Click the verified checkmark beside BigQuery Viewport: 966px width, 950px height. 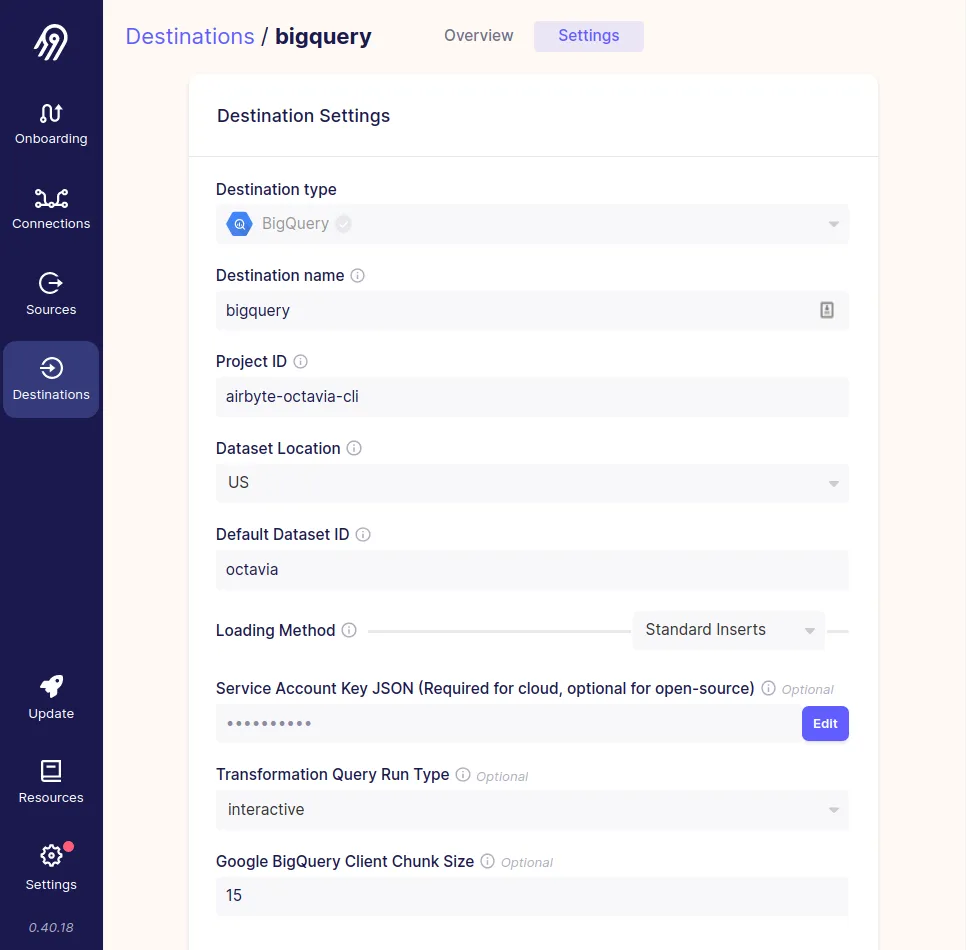click(344, 224)
